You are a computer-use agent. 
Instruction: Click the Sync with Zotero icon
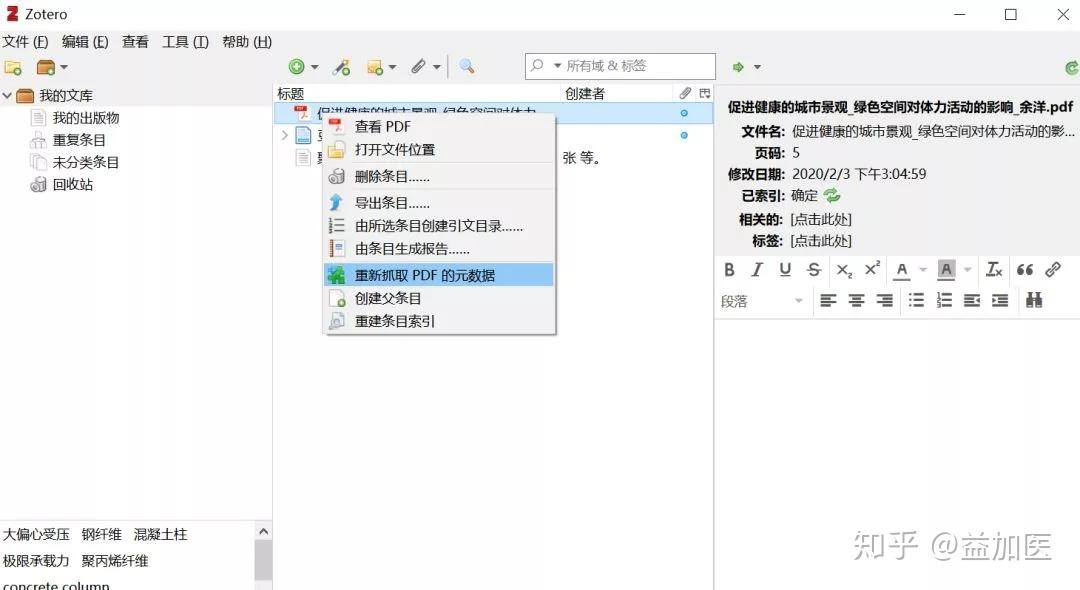[1072, 67]
